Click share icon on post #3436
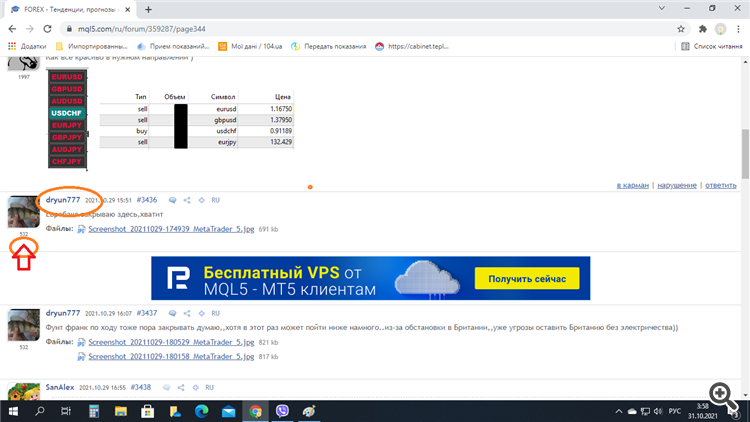Screen dimensions: 750x422 tap(187, 200)
